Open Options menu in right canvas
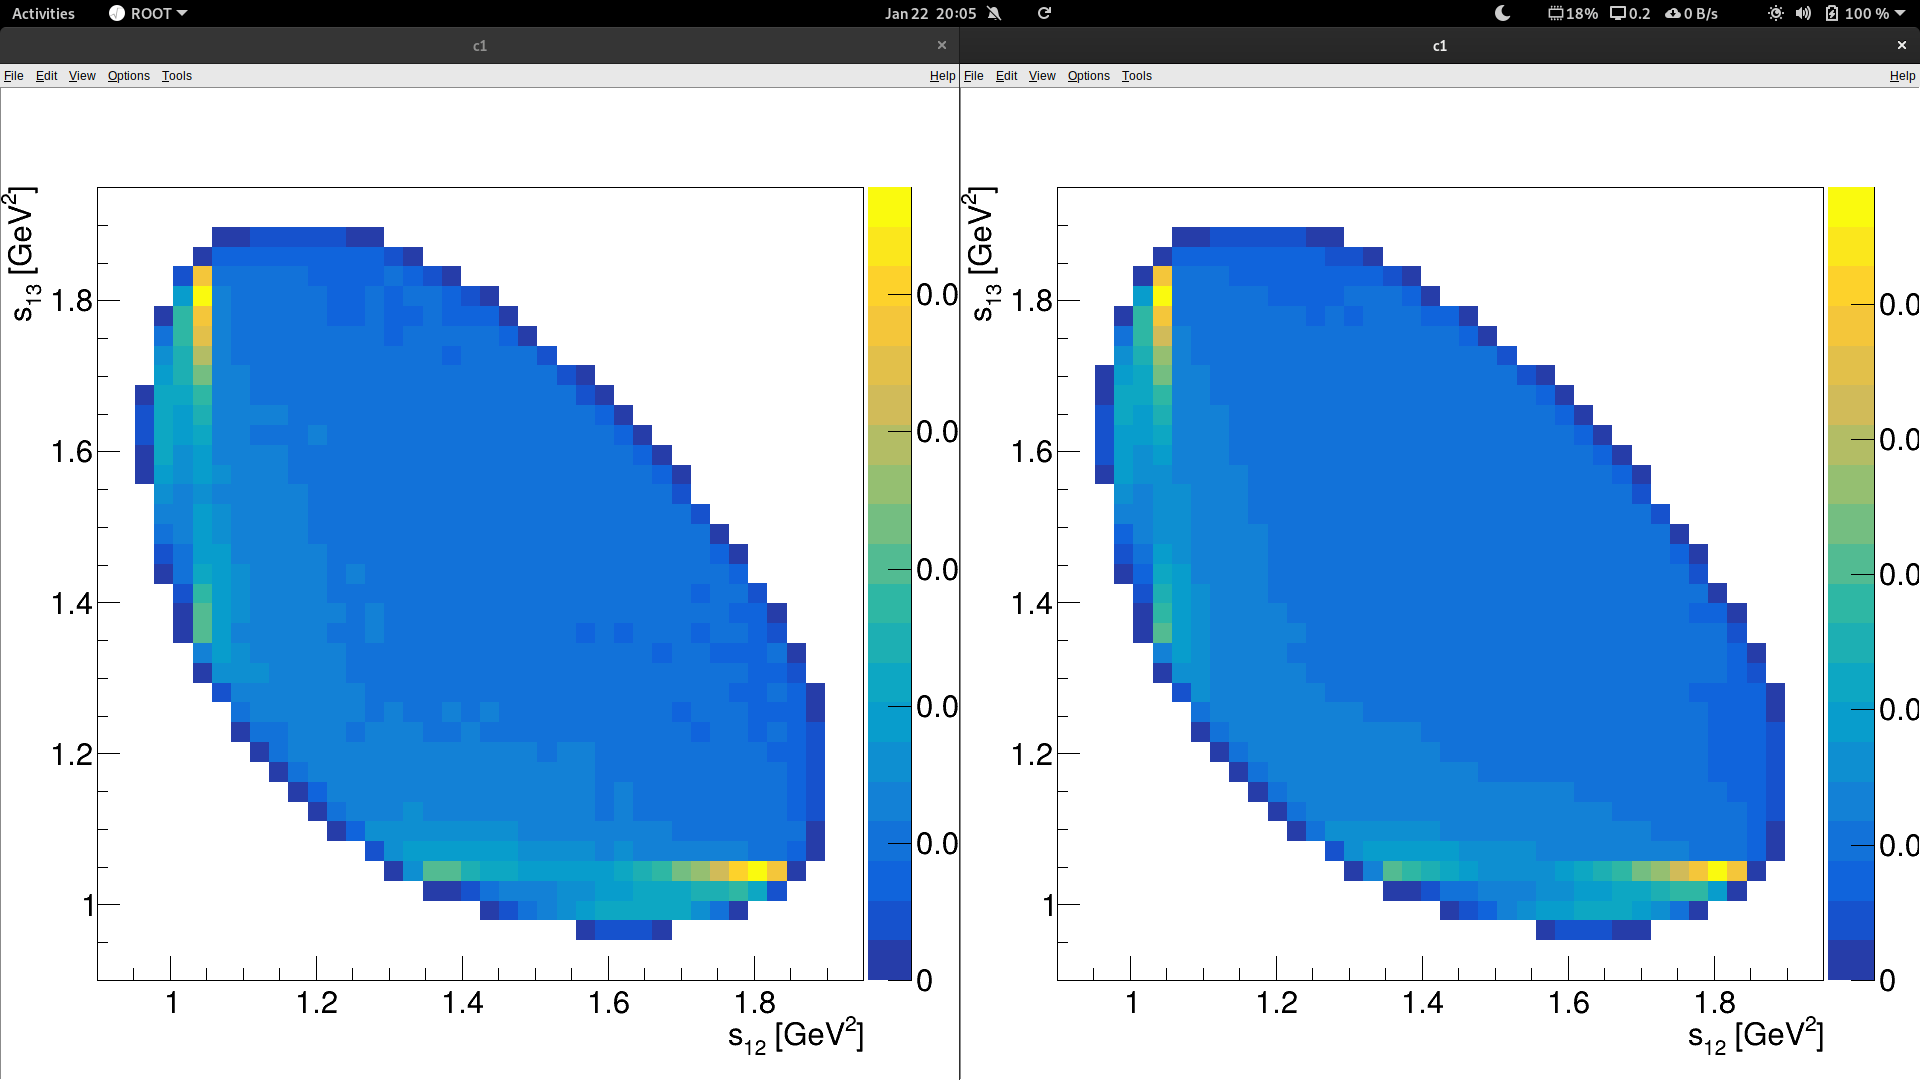 pos(1088,76)
